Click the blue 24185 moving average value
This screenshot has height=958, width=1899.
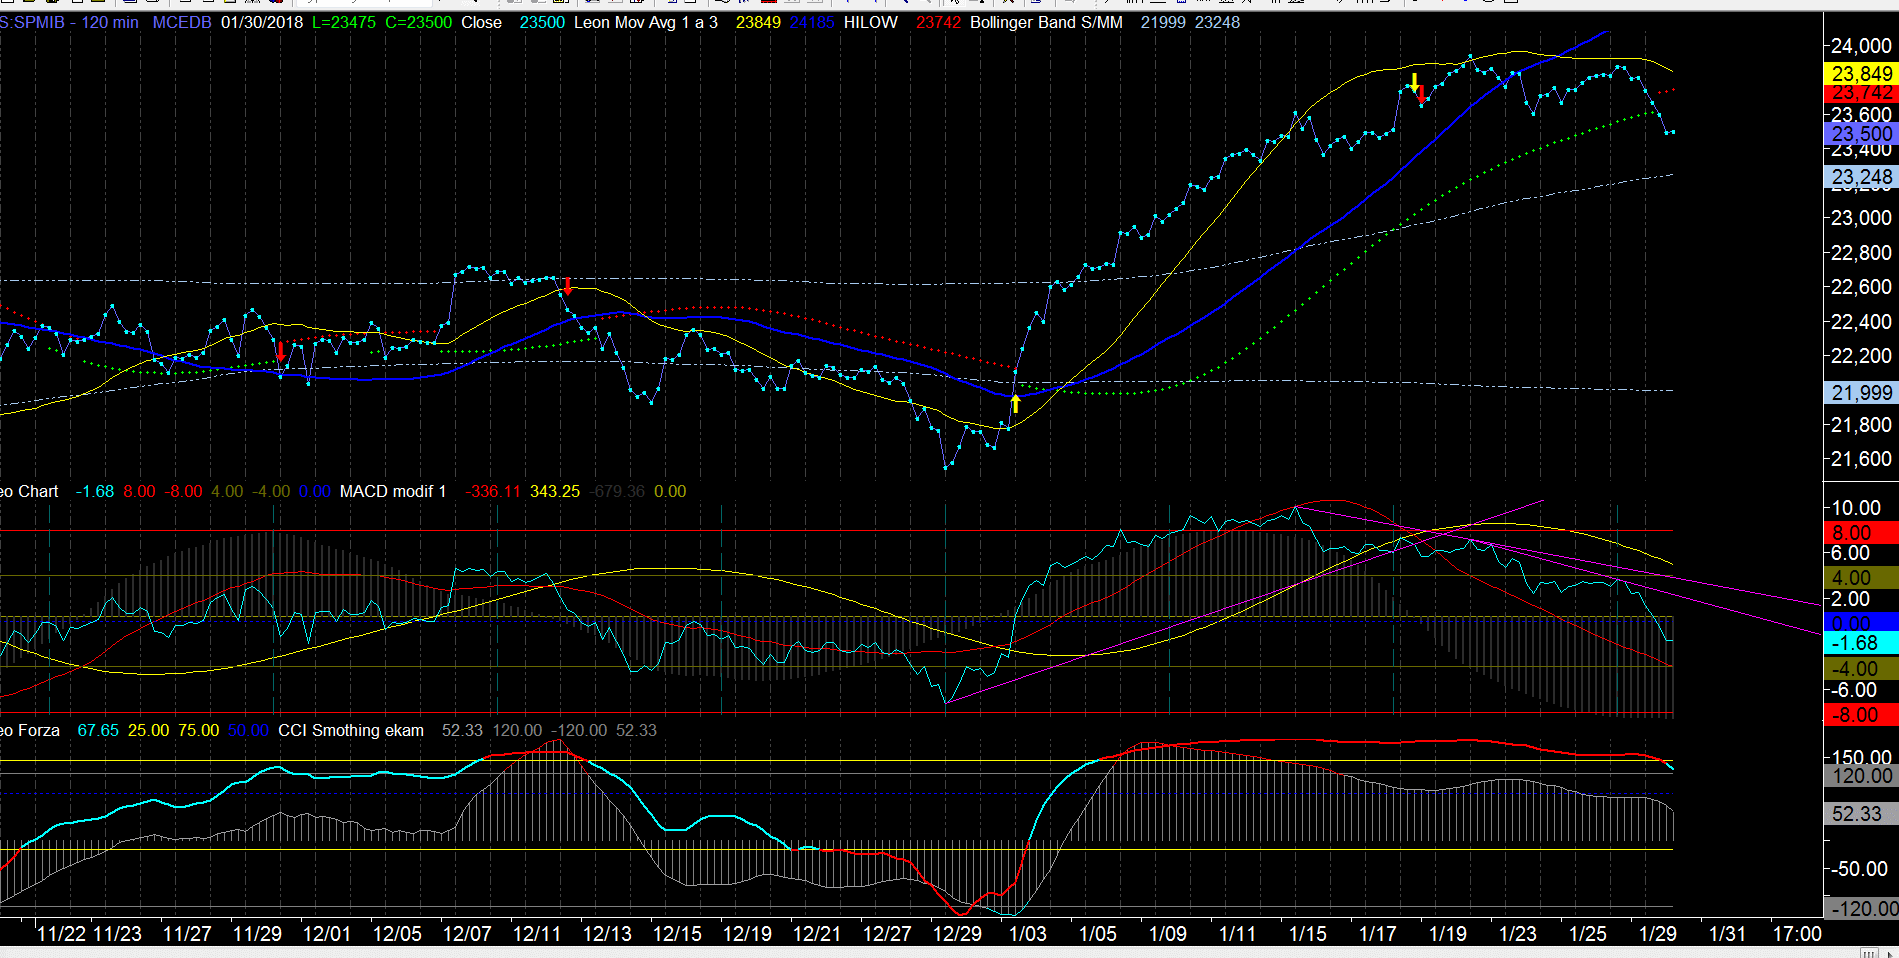[x=812, y=22]
